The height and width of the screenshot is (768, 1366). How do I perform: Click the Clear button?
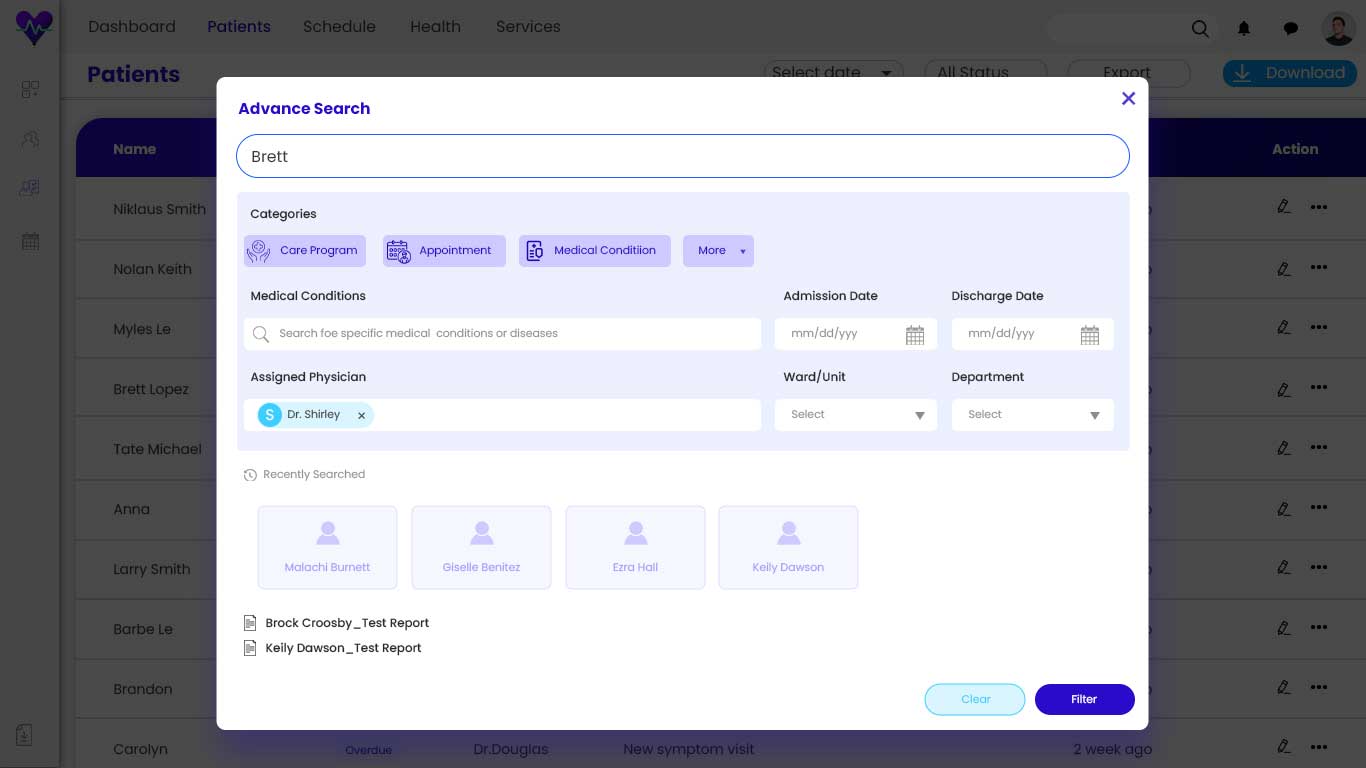pyautogui.click(x=974, y=699)
